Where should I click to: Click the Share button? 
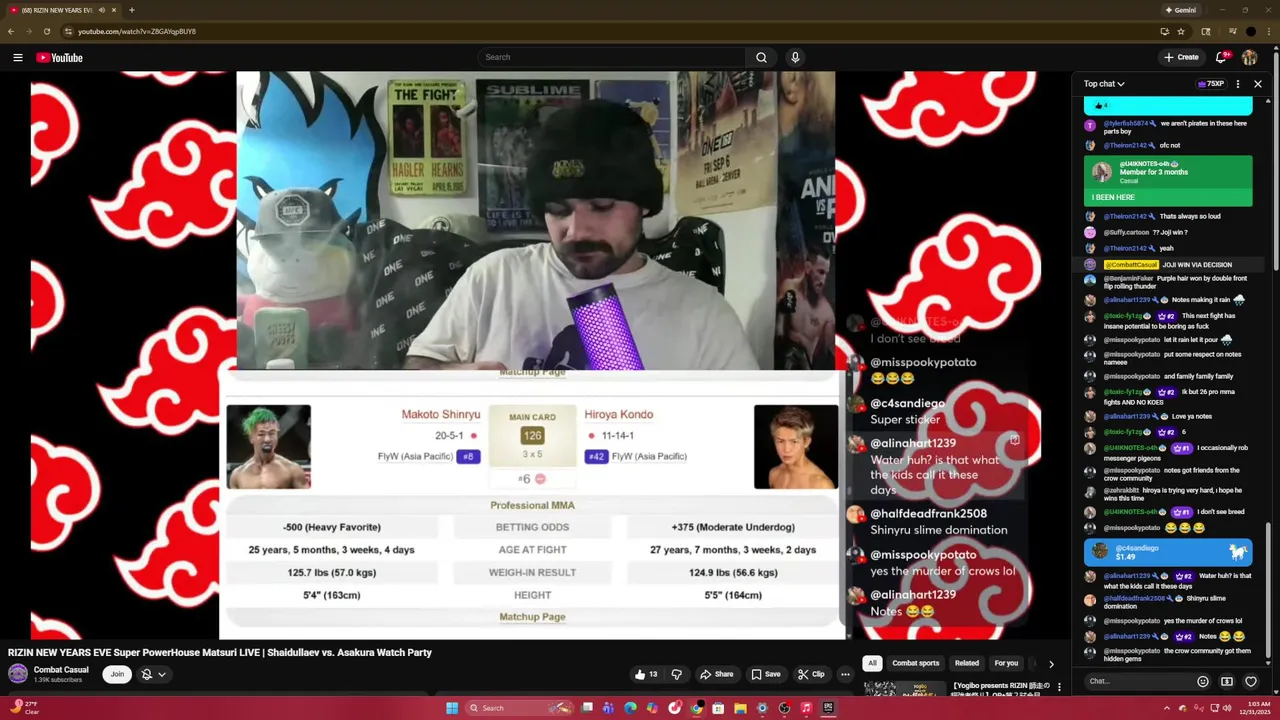(x=716, y=674)
